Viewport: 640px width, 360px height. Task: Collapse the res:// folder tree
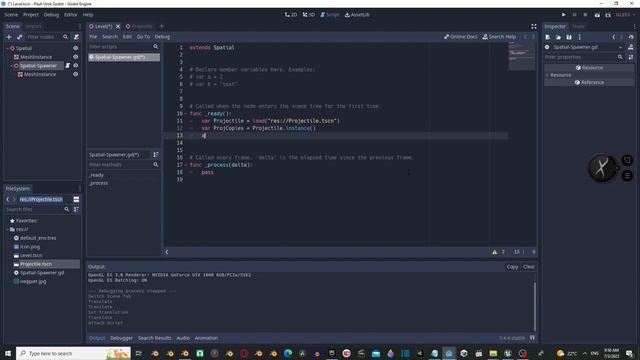8,229
